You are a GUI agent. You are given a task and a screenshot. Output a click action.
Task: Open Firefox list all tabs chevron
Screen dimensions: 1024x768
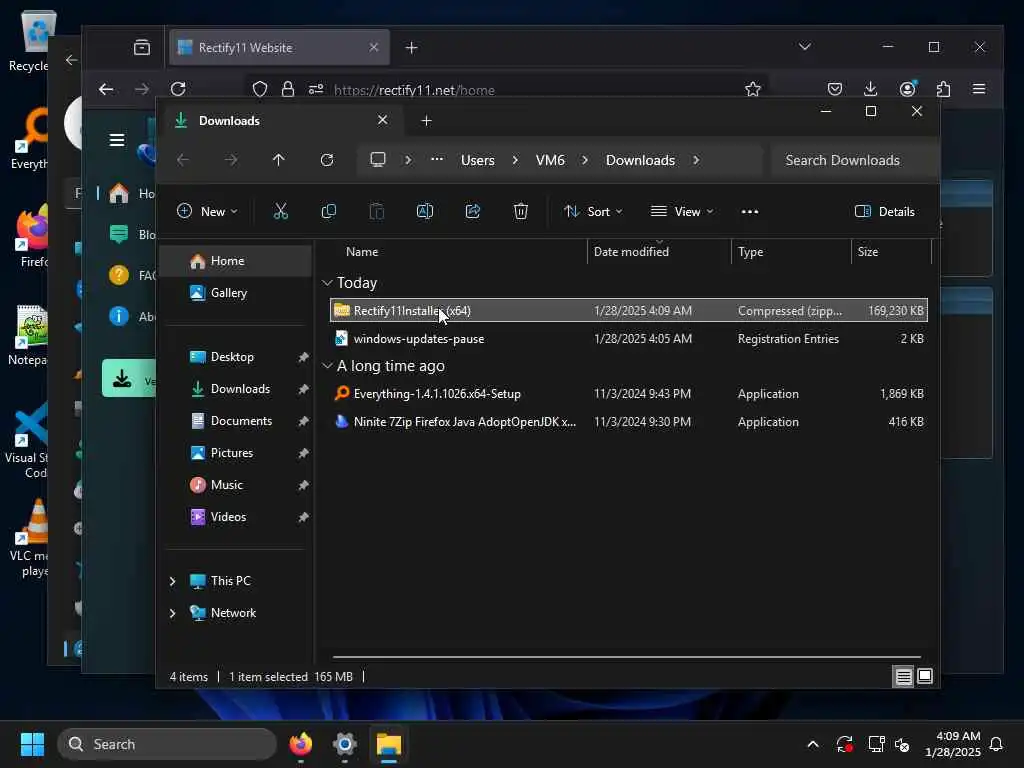(x=805, y=47)
